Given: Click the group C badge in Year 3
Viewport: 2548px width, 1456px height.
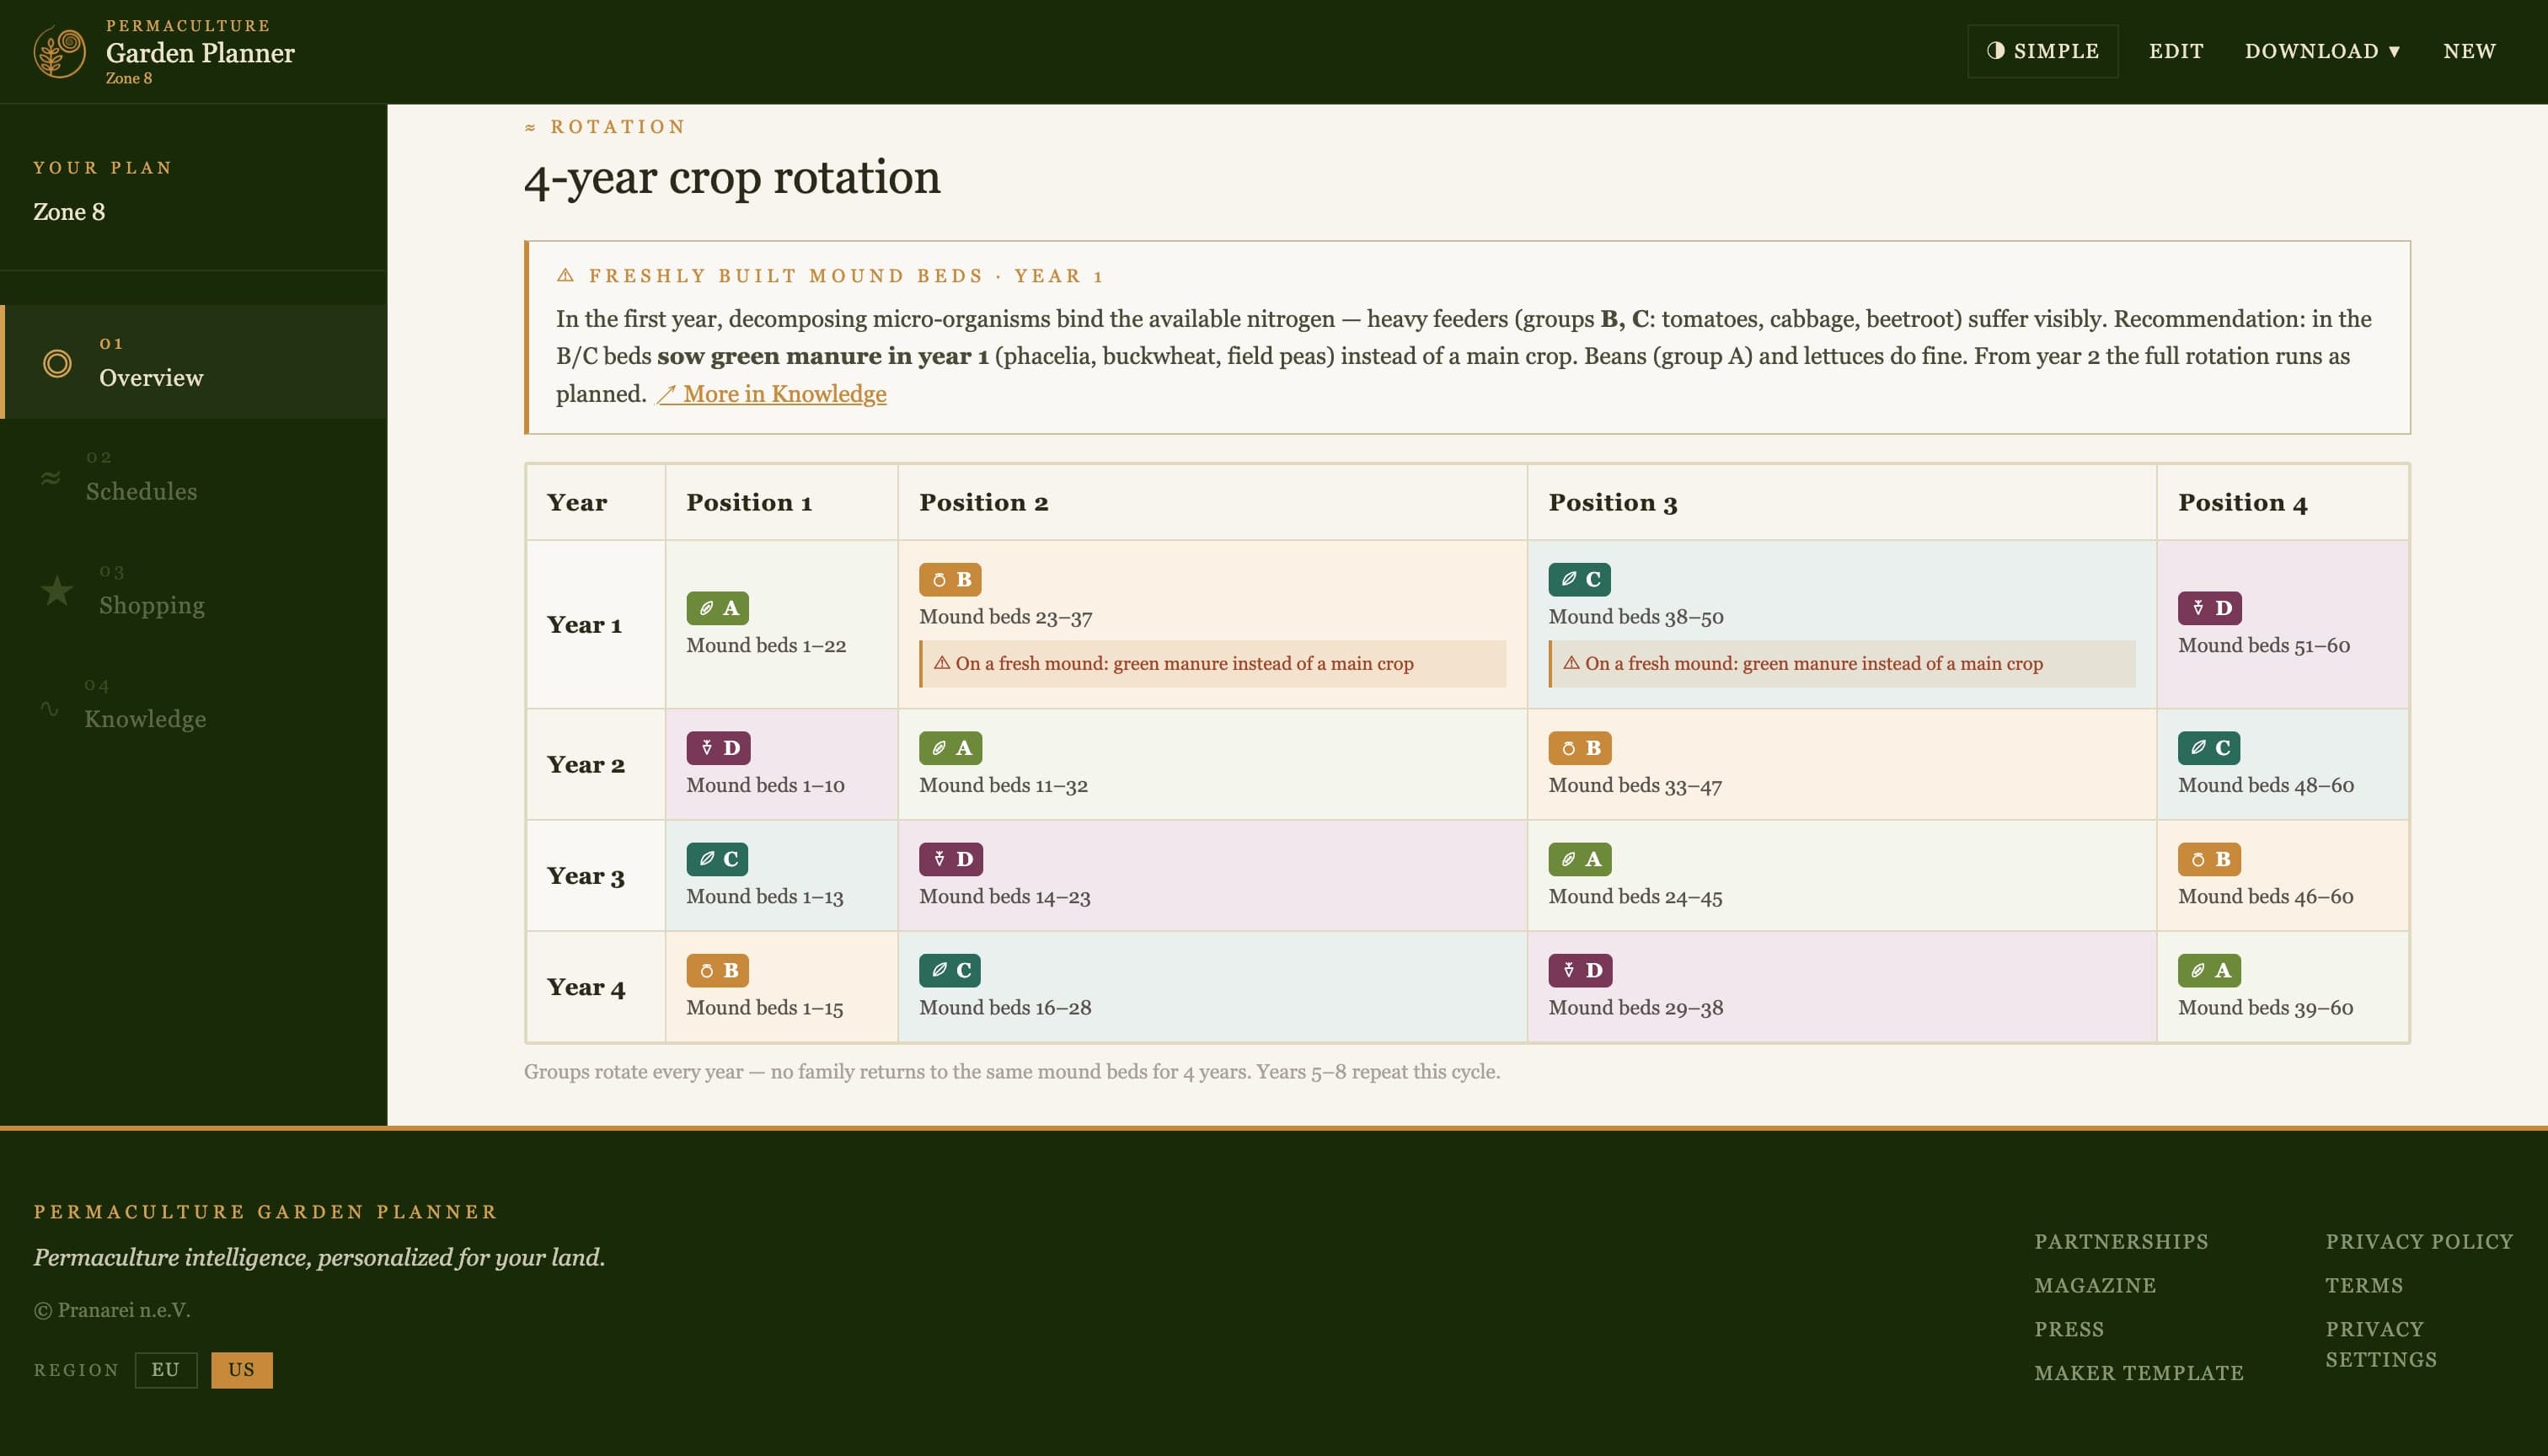Looking at the screenshot, I should point(717,859).
